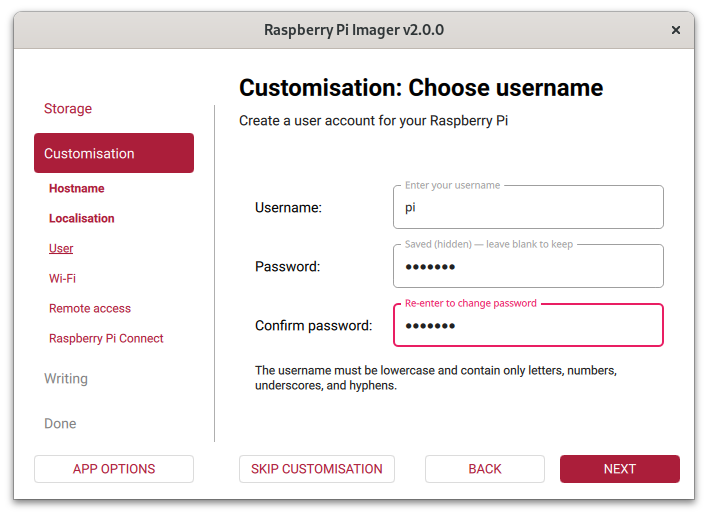Open APP OPTIONS

pos(114,469)
